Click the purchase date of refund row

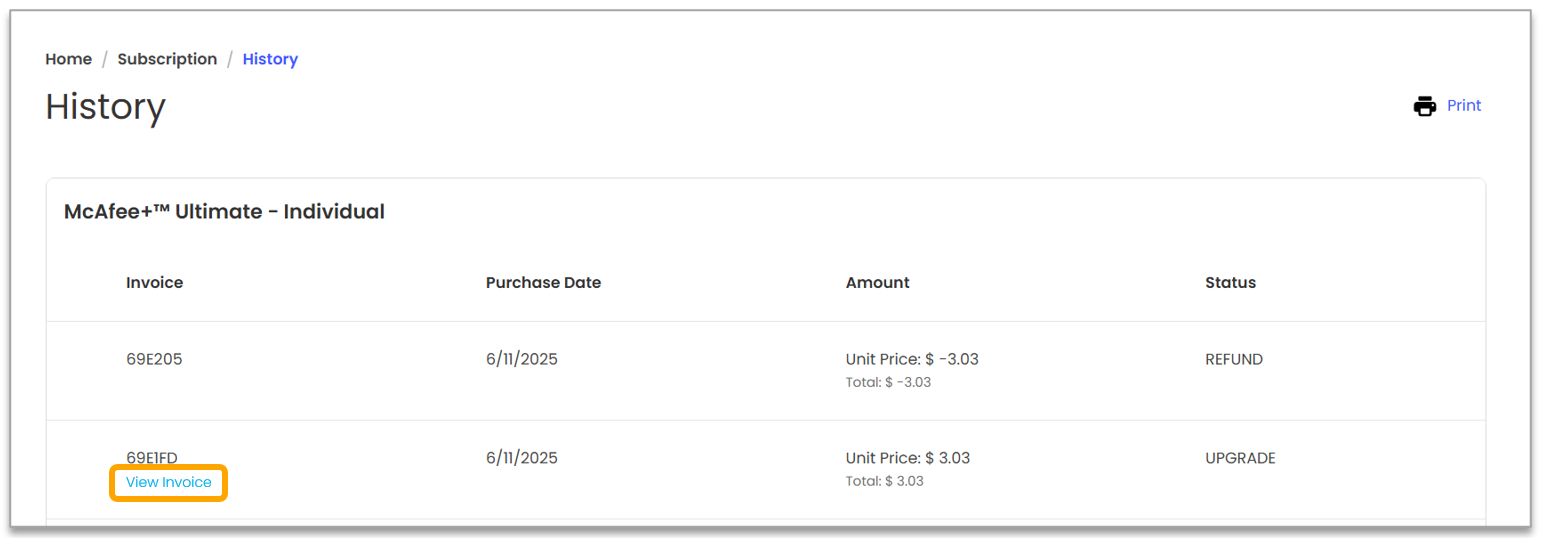[521, 359]
